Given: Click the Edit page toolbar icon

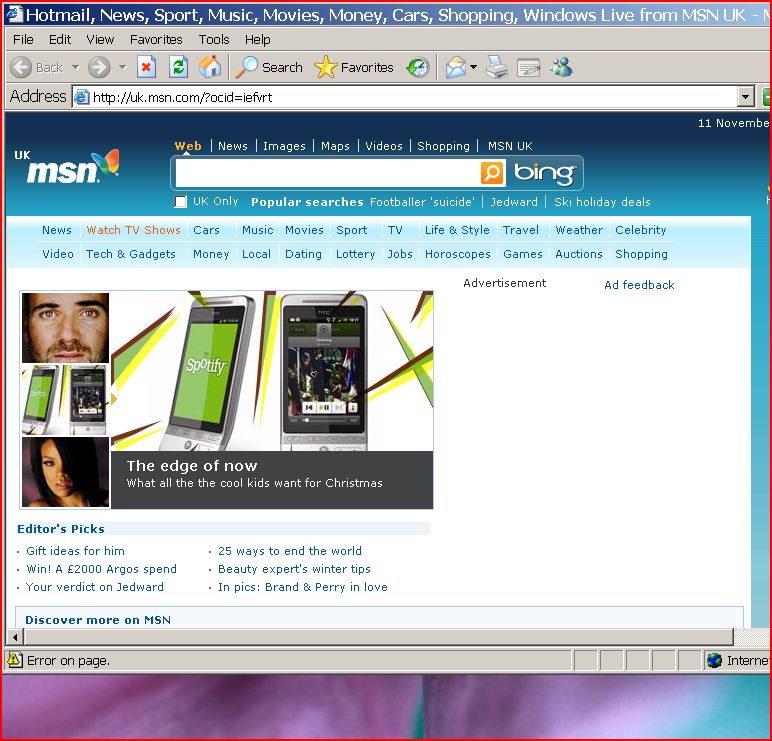Looking at the screenshot, I should tap(529, 67).
